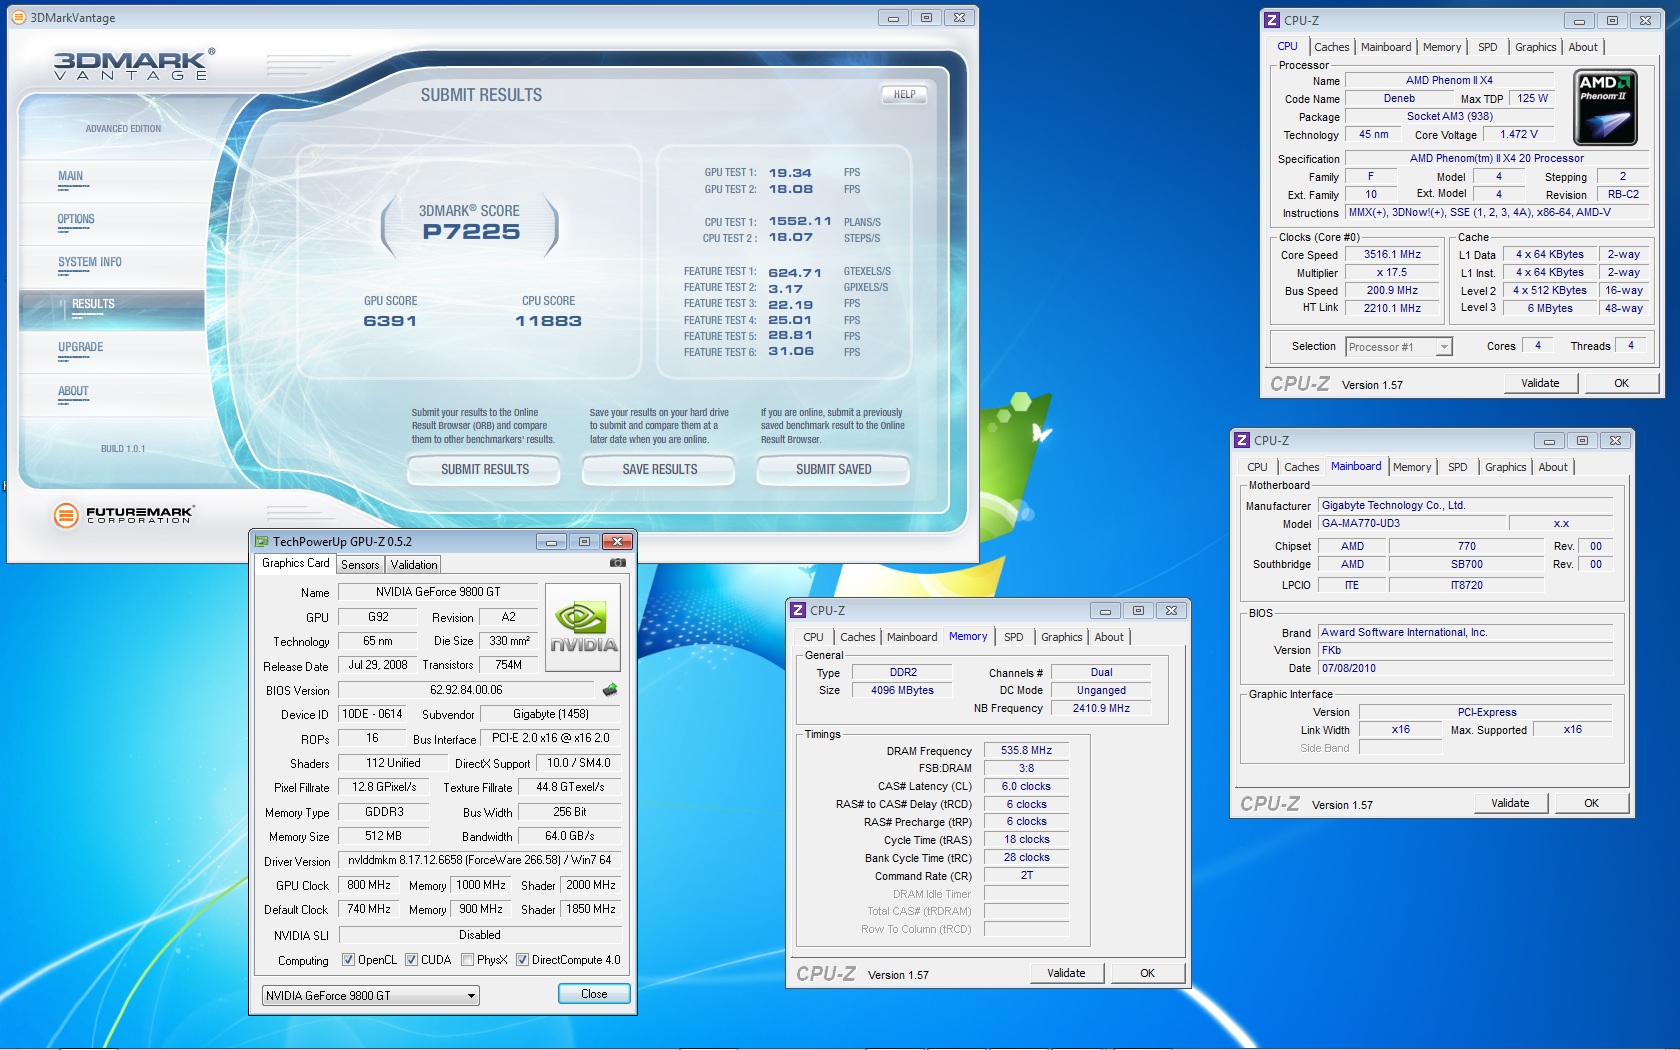This screenshot has height=1050, width=1680.
Task: Switch to the Sensors tab in GPU-Z
Action: (x=360, y=565)
